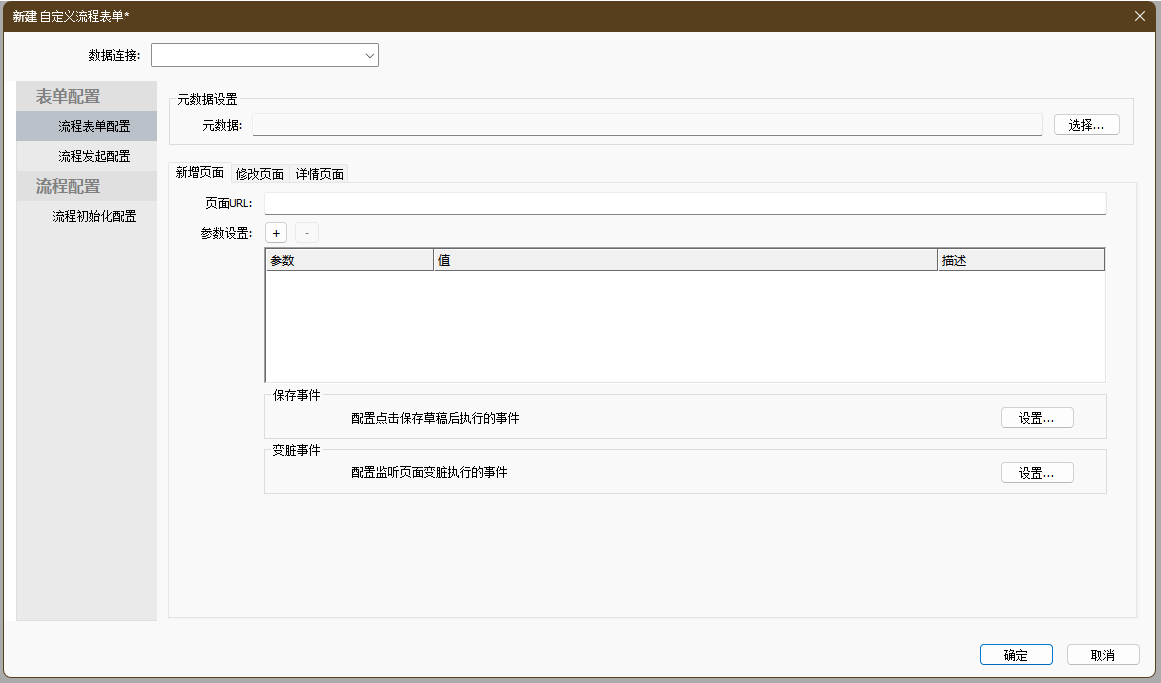Viewport: 1161px width, 683px height.
Task: Confirm with the 确定 button
Action: [x=1016, y=655]
